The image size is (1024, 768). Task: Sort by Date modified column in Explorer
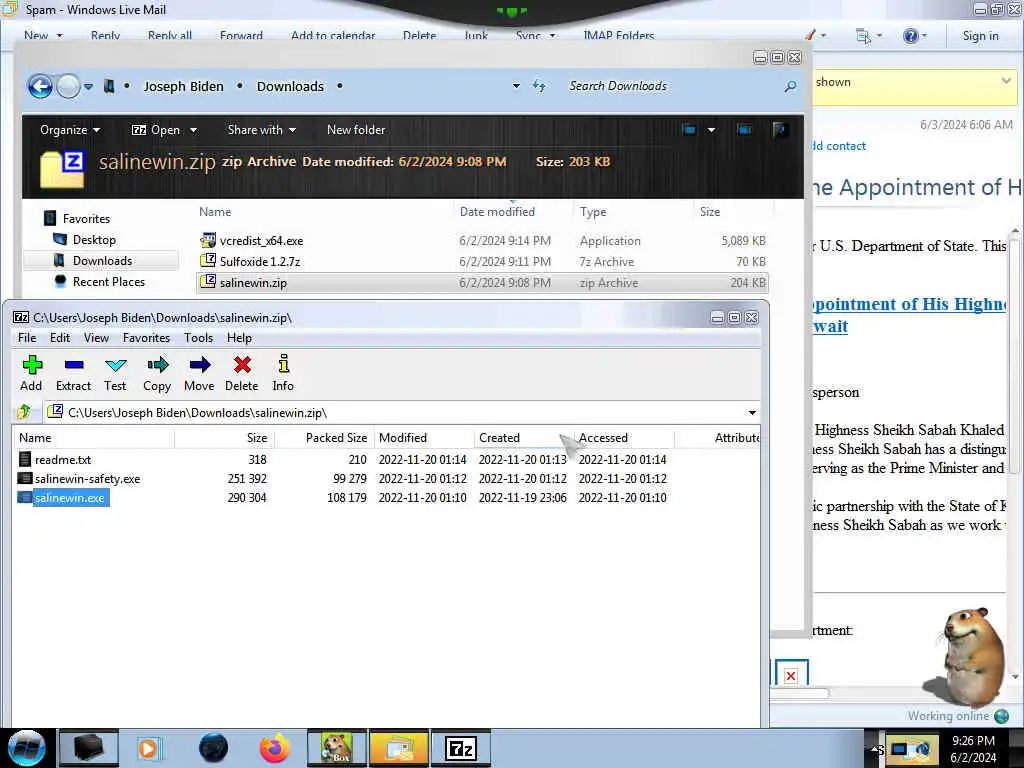coord(497,212)
